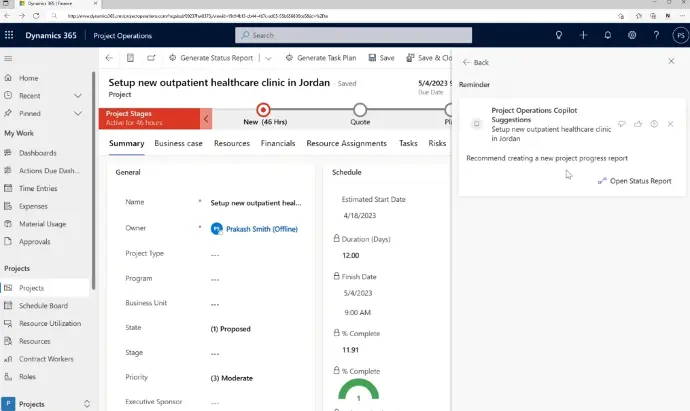This screenshot has height=411, width=690.
Task: Open Roles in sidebar
Action: [x=27, y=376]
